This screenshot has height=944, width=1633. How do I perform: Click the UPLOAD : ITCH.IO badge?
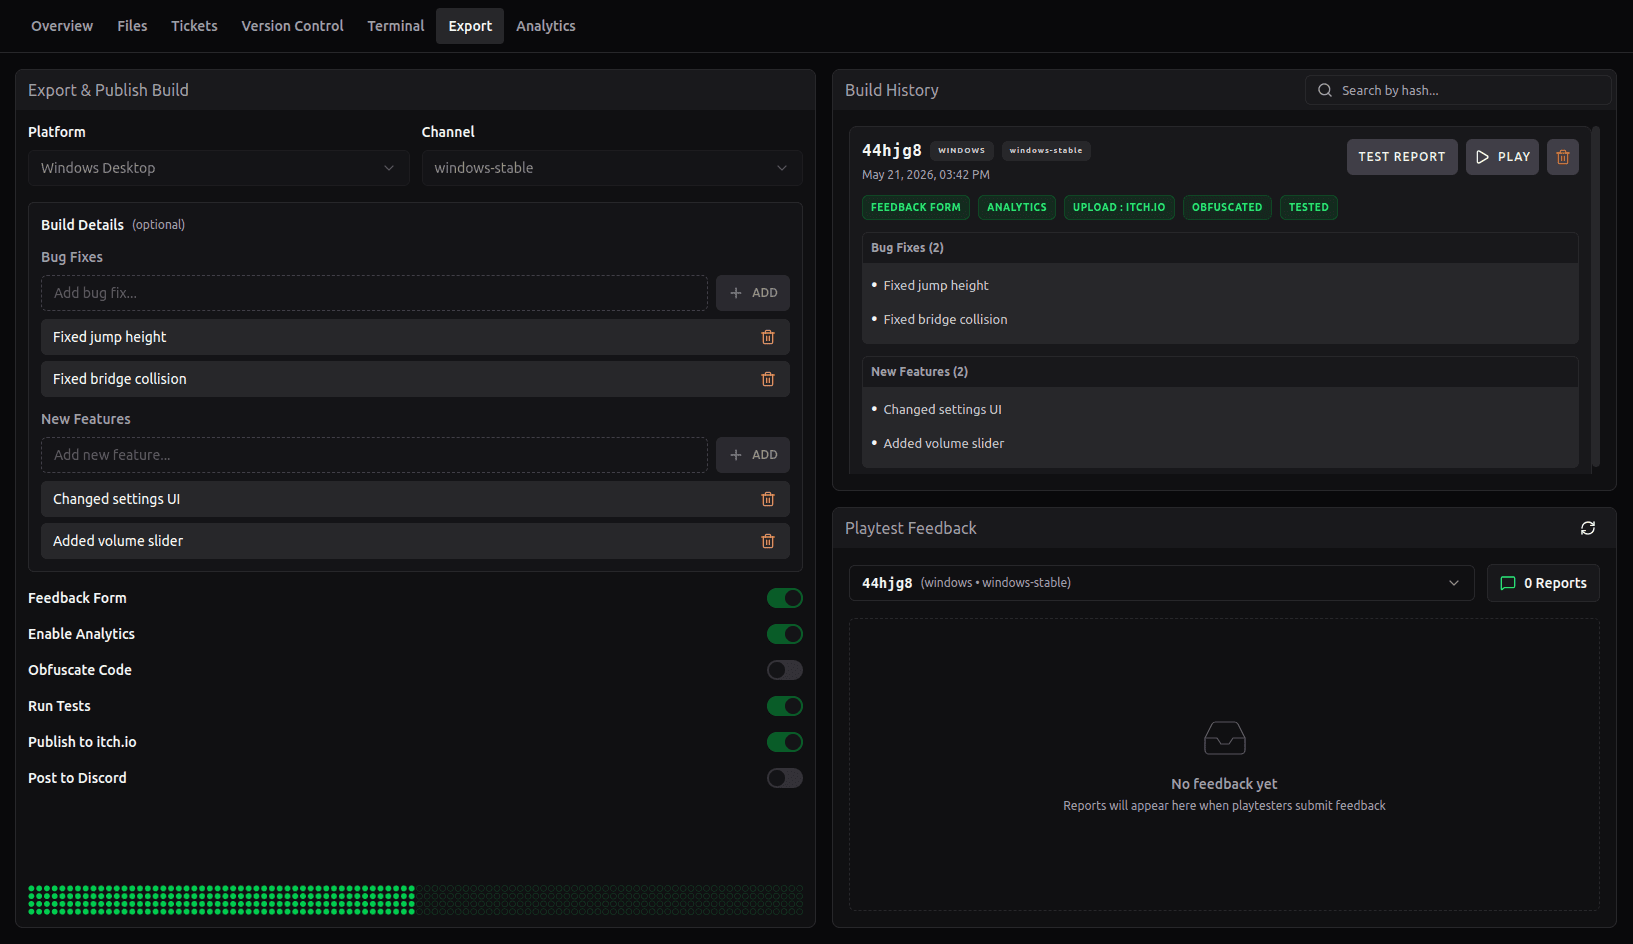pos(1119,208)
